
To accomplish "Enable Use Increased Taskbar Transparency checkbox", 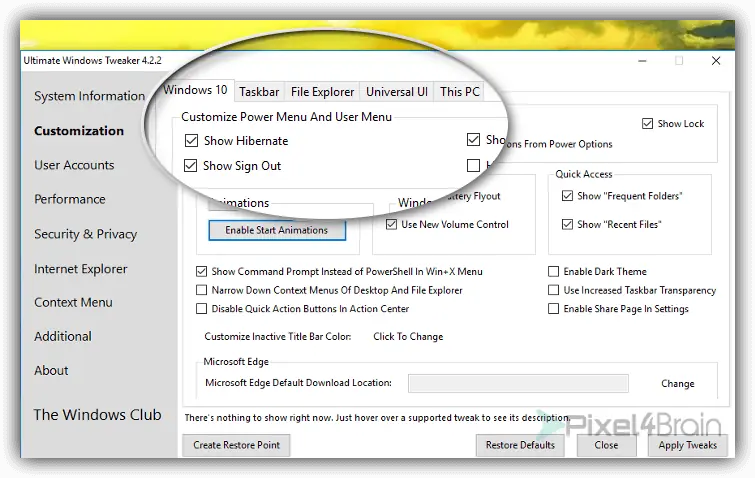I will [554, 290].
